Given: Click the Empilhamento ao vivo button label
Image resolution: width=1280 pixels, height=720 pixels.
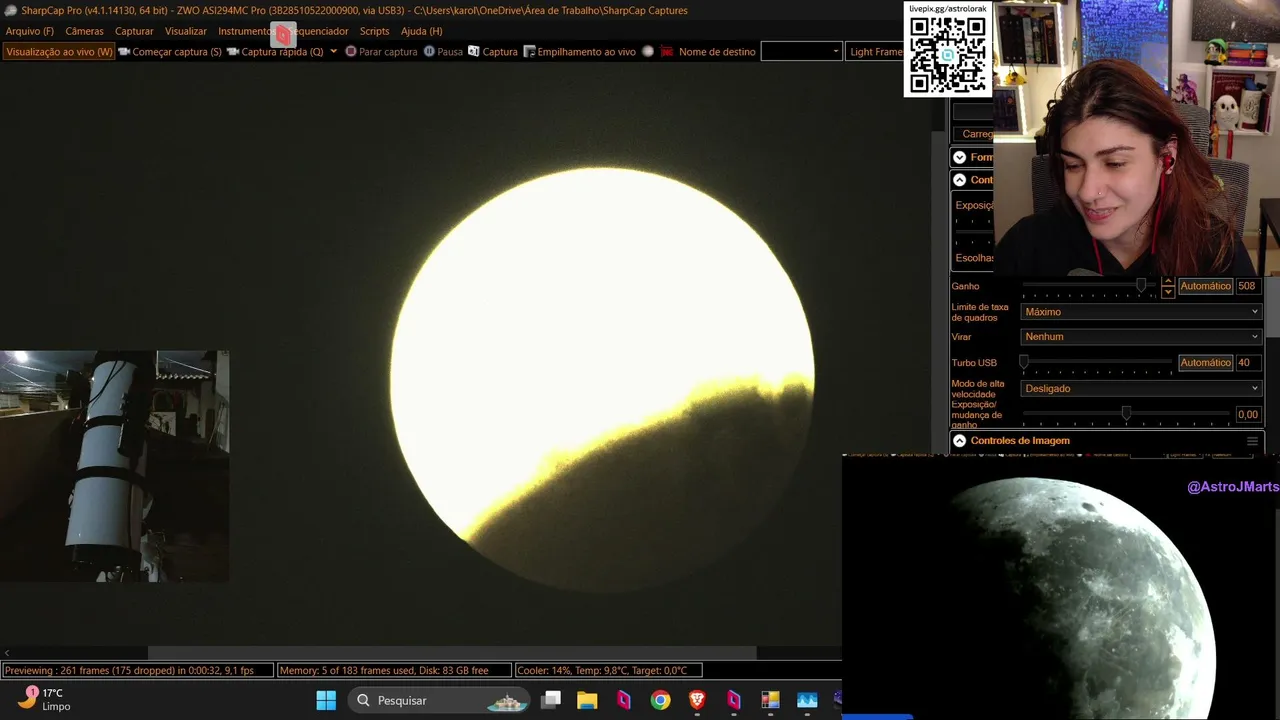Looking at the screenshot, I should [x=586, y=52].
